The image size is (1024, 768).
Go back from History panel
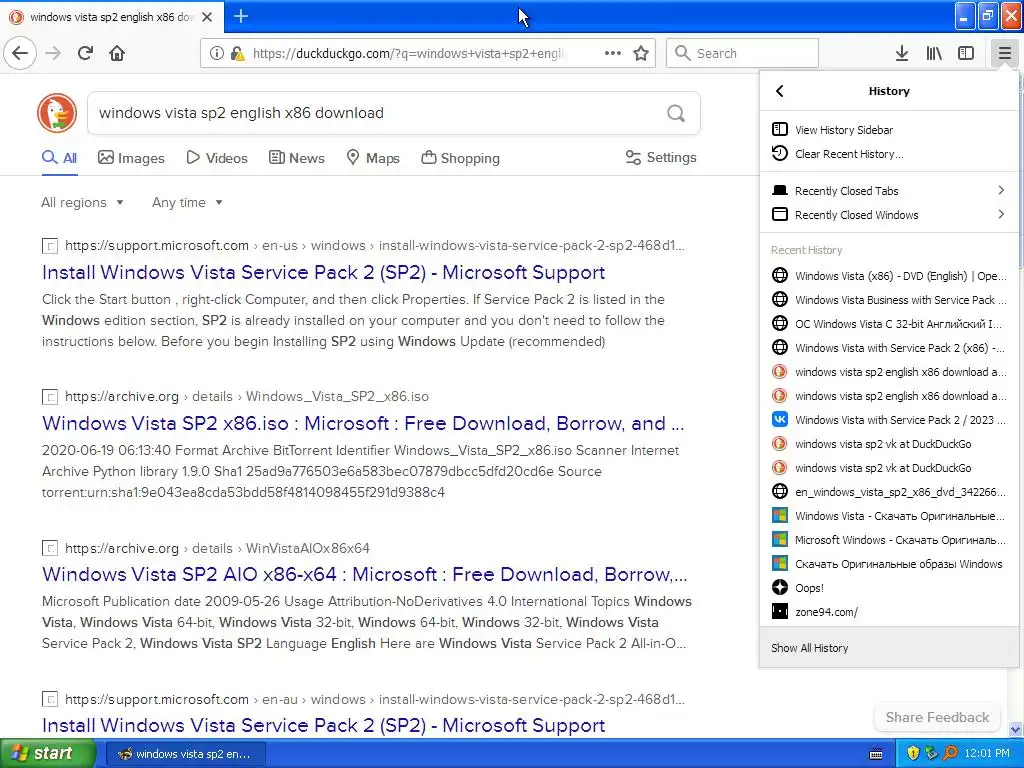780,91
